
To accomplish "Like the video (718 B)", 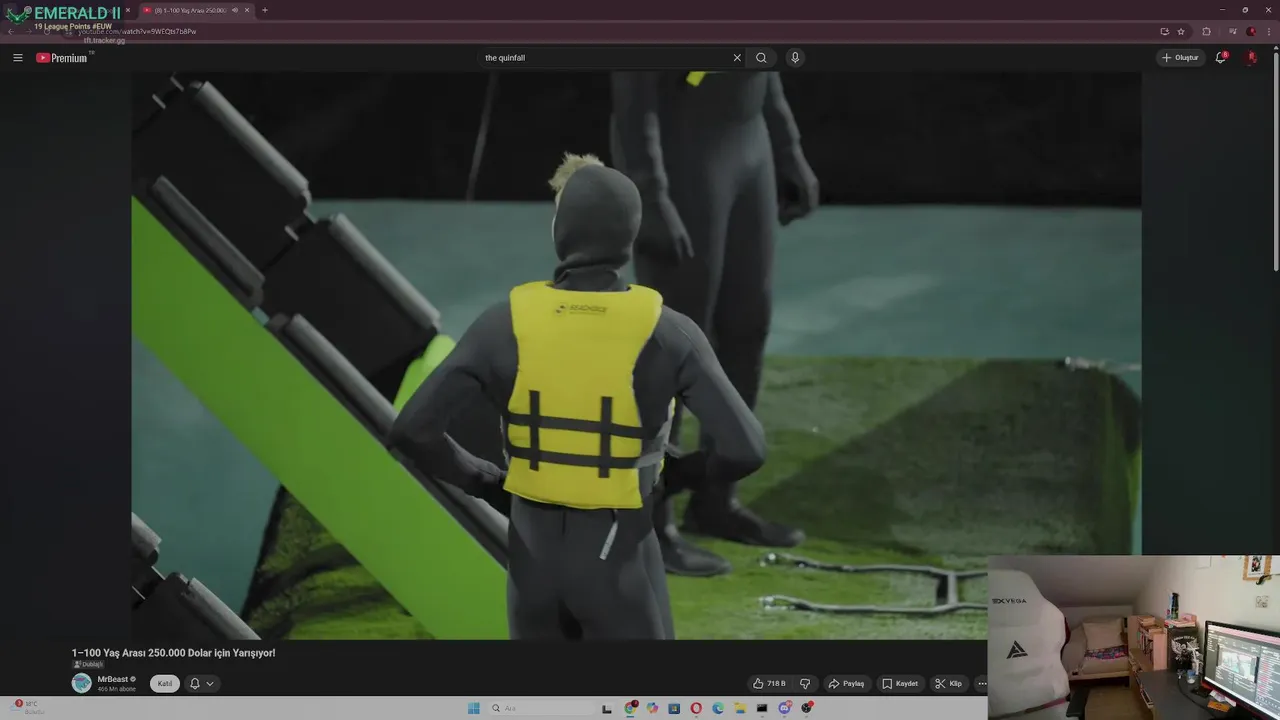I will point(770,684).
